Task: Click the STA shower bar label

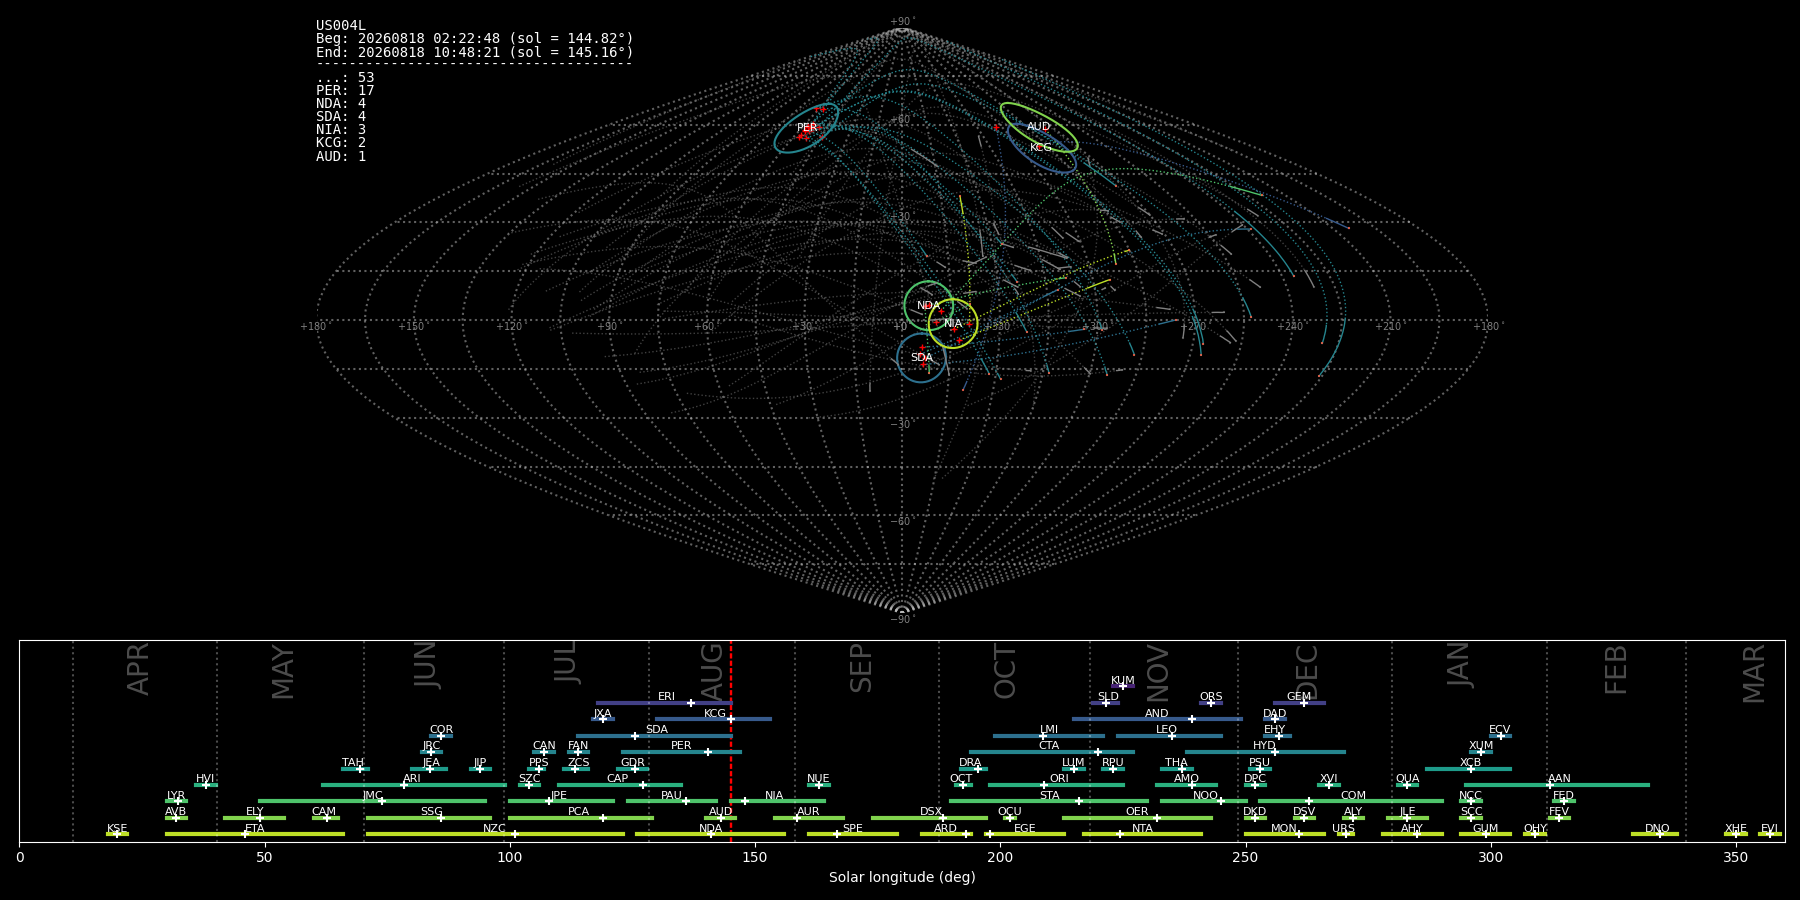Action: pyautogui.click(x=1049, y=795)
